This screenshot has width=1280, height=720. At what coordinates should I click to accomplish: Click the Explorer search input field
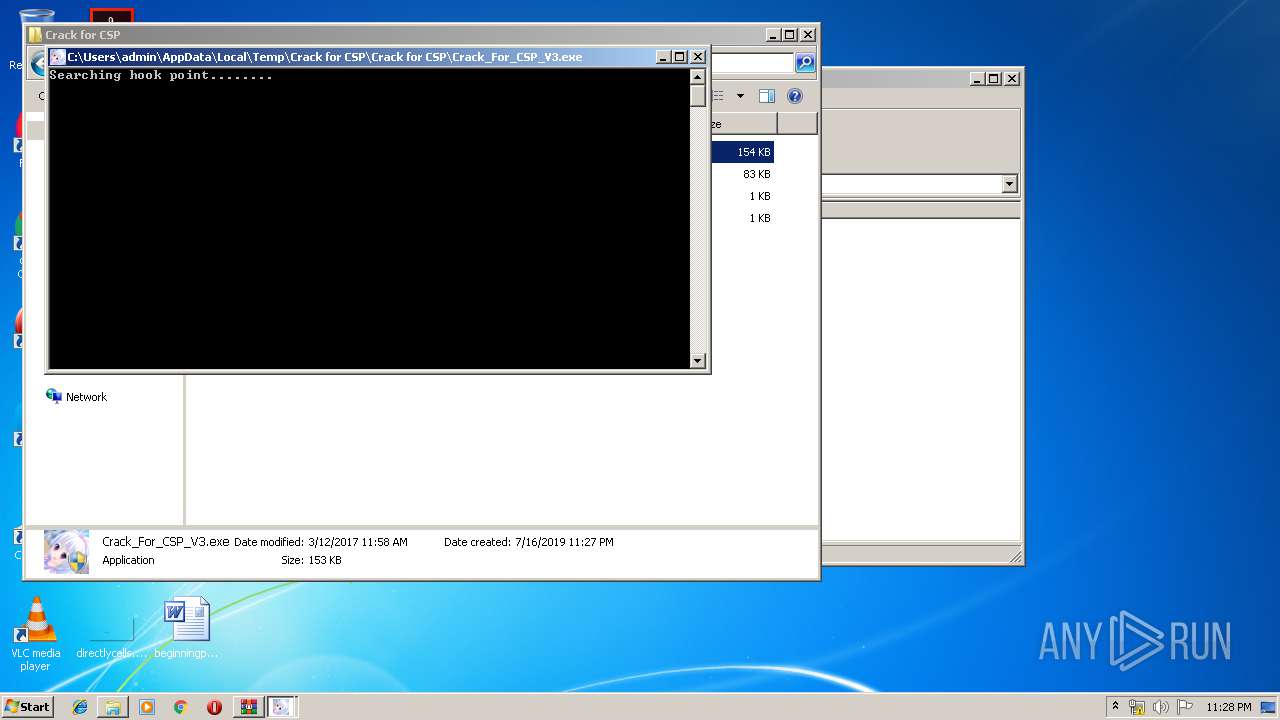pyautogui.click(x=752, y=63)
